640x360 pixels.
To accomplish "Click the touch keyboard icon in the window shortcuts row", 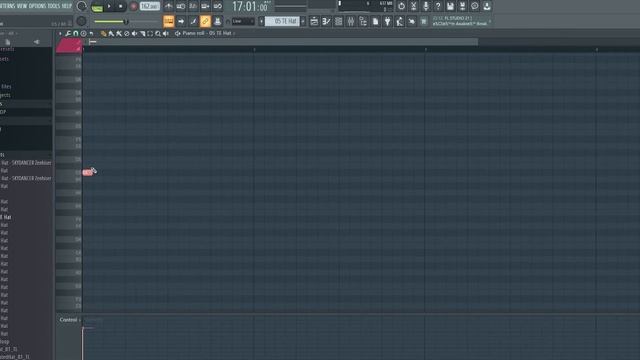I will point(411,21).
